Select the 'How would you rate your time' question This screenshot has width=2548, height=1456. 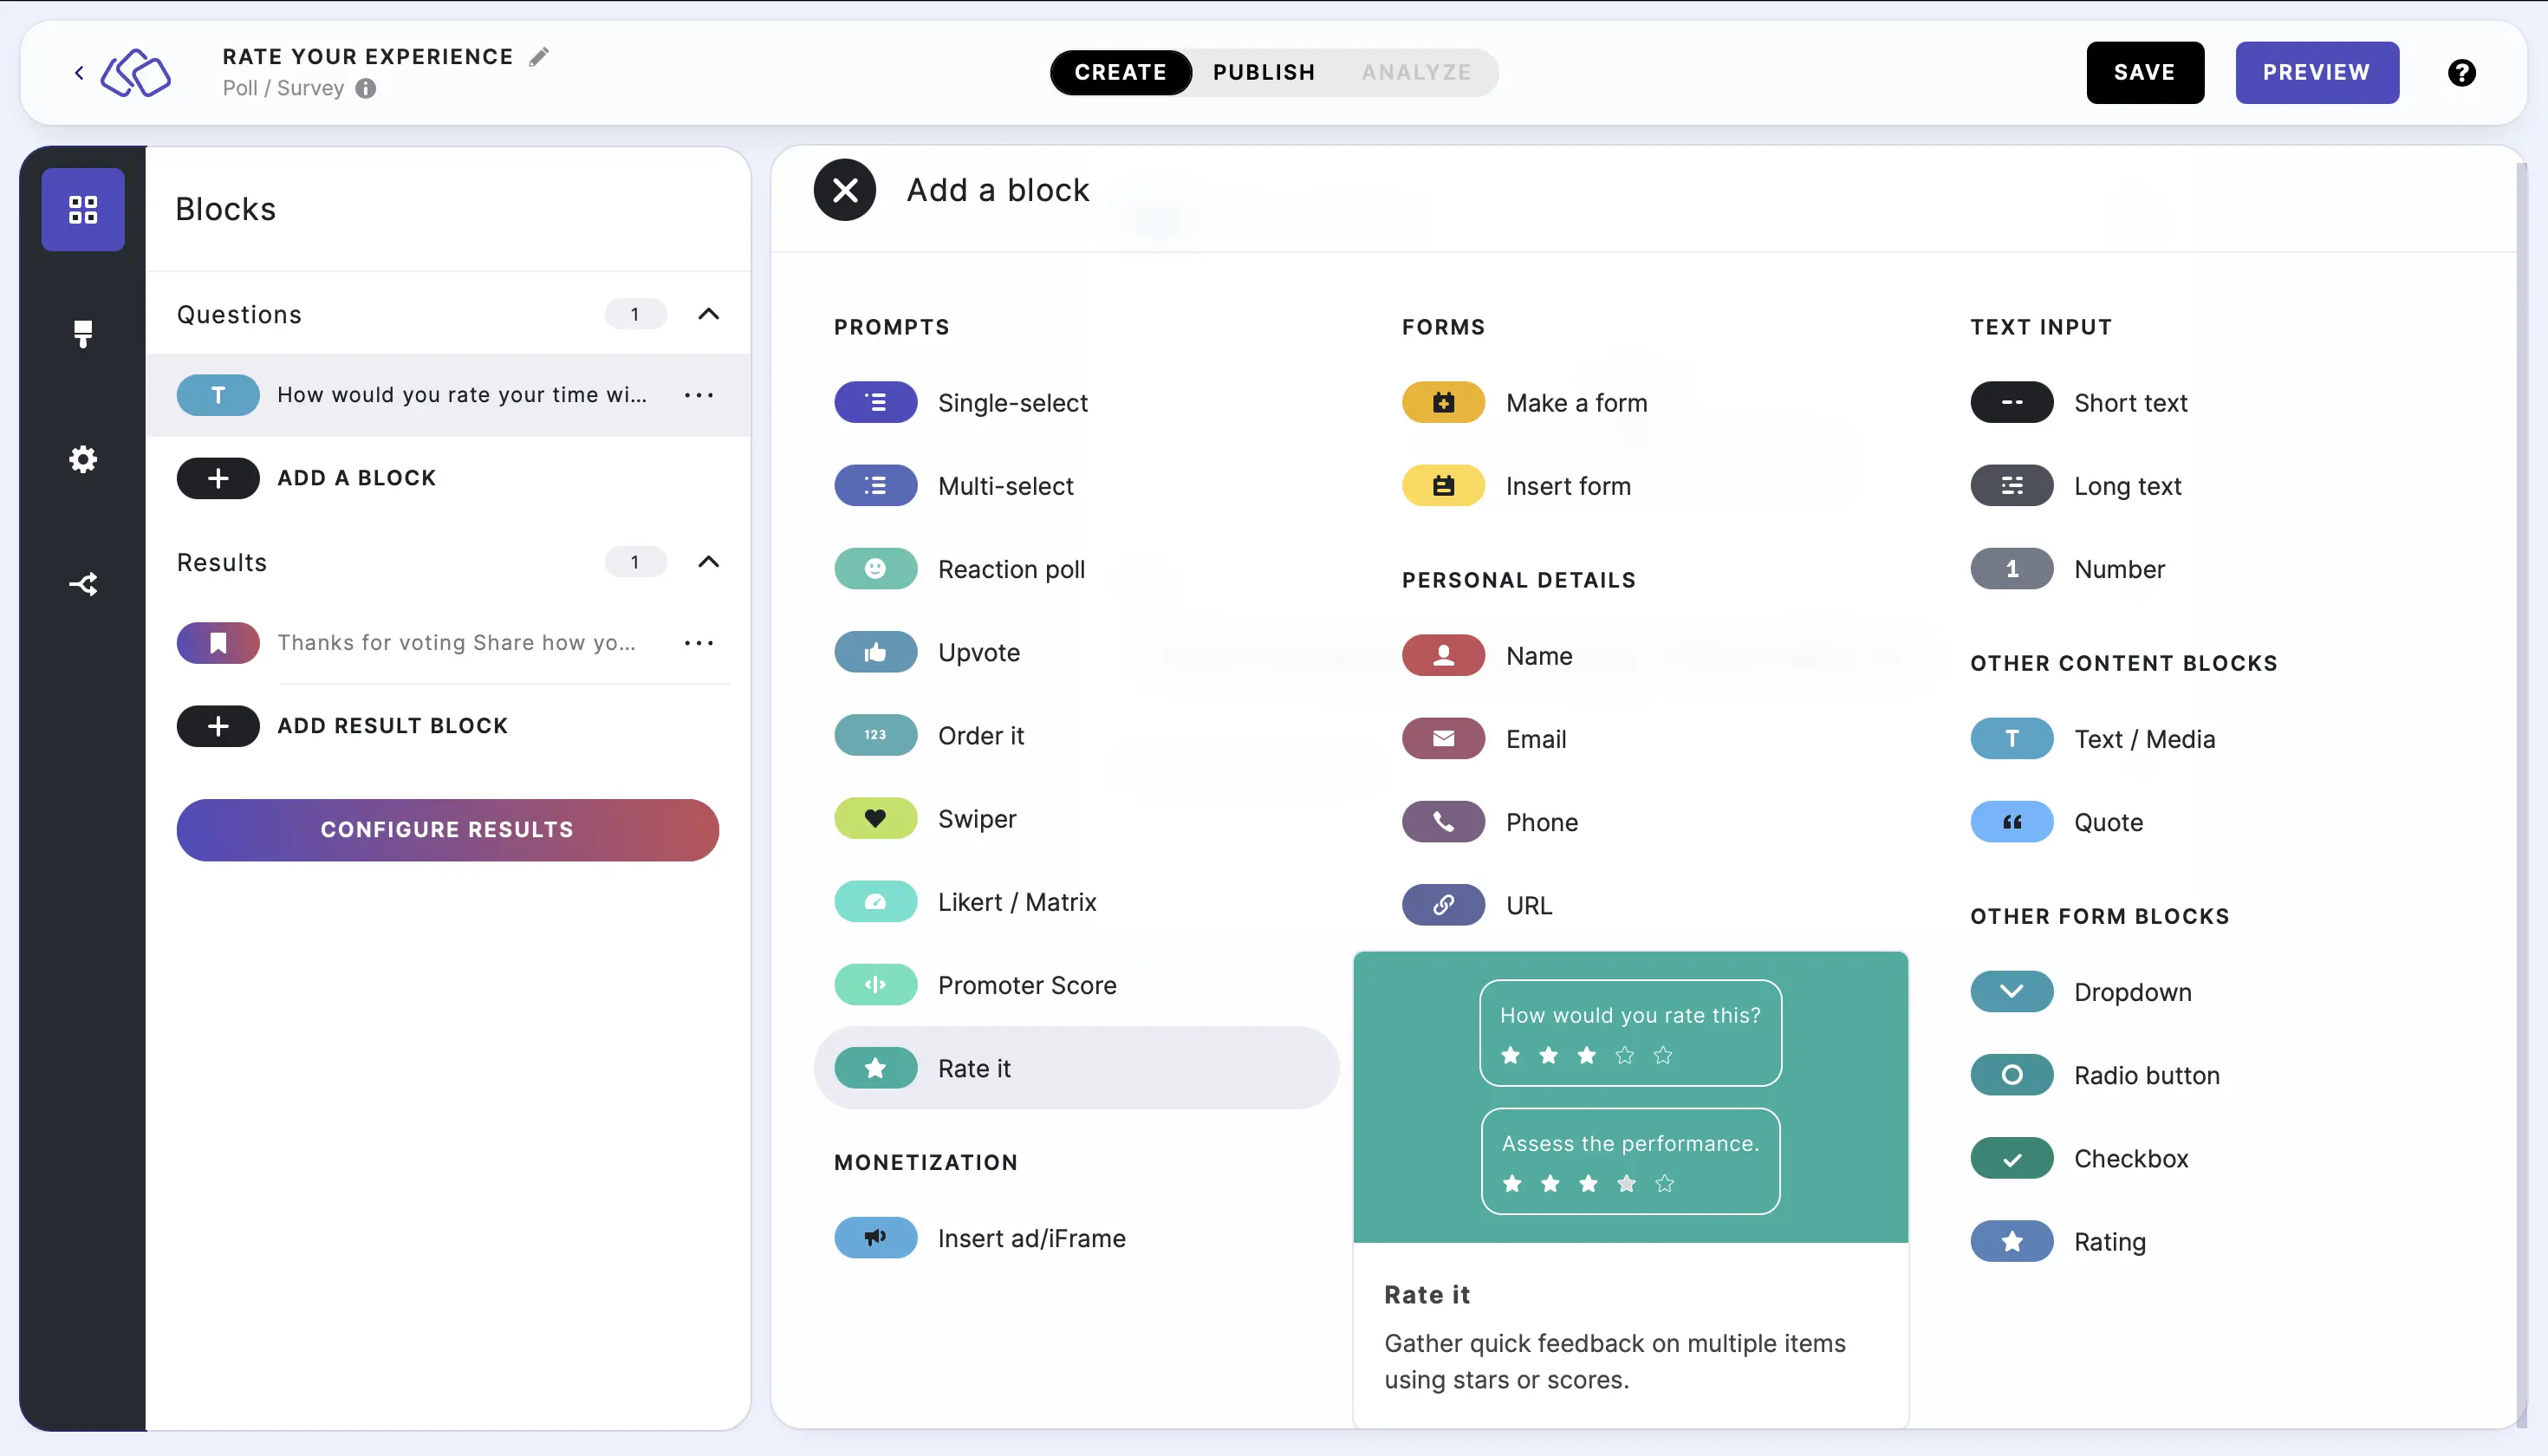448,395
